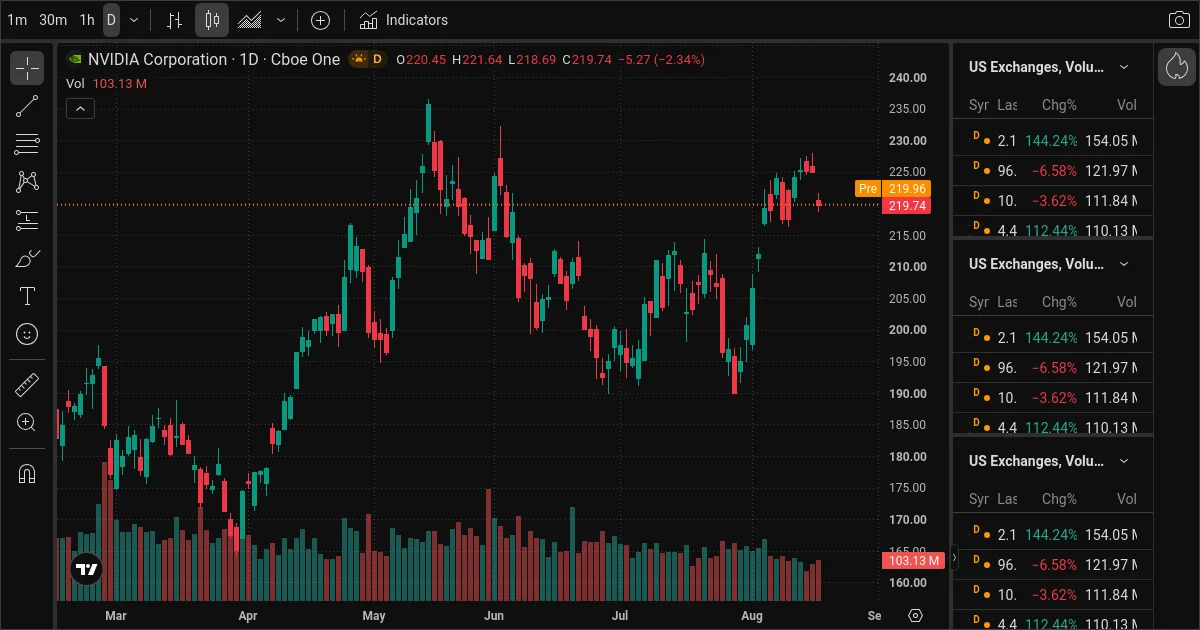This screenshot has height=630, width=1200.
Task: Select the ruler measure tool
Action: point(27,384)
